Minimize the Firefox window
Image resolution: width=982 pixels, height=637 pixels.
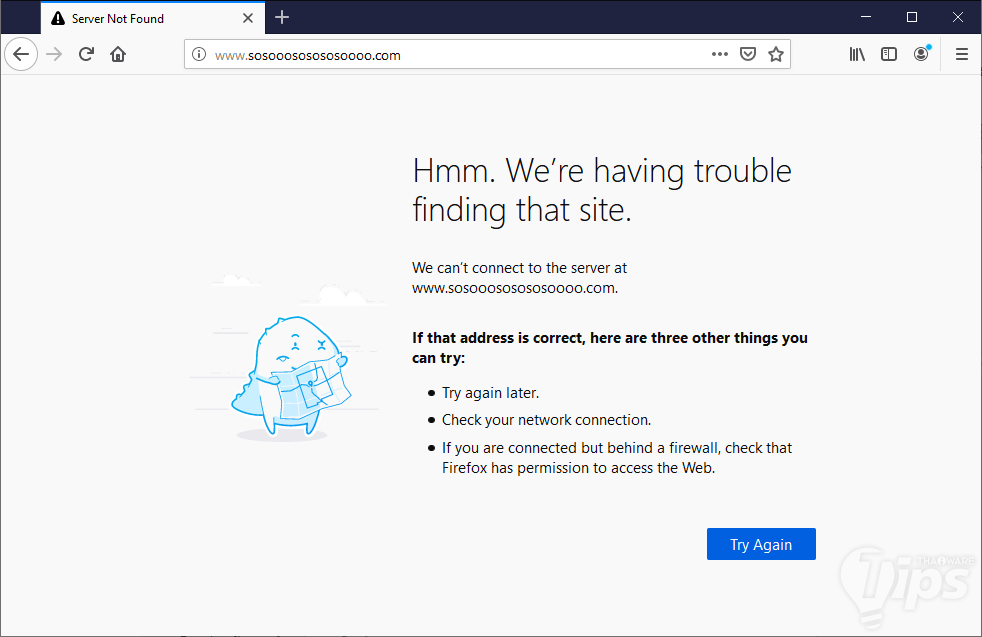click(866, 17)
